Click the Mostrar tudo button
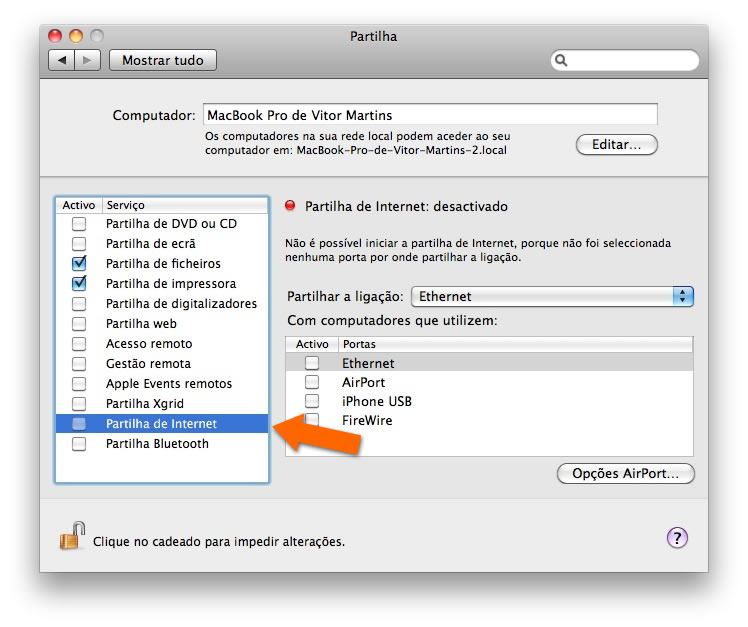 (162, 60)
